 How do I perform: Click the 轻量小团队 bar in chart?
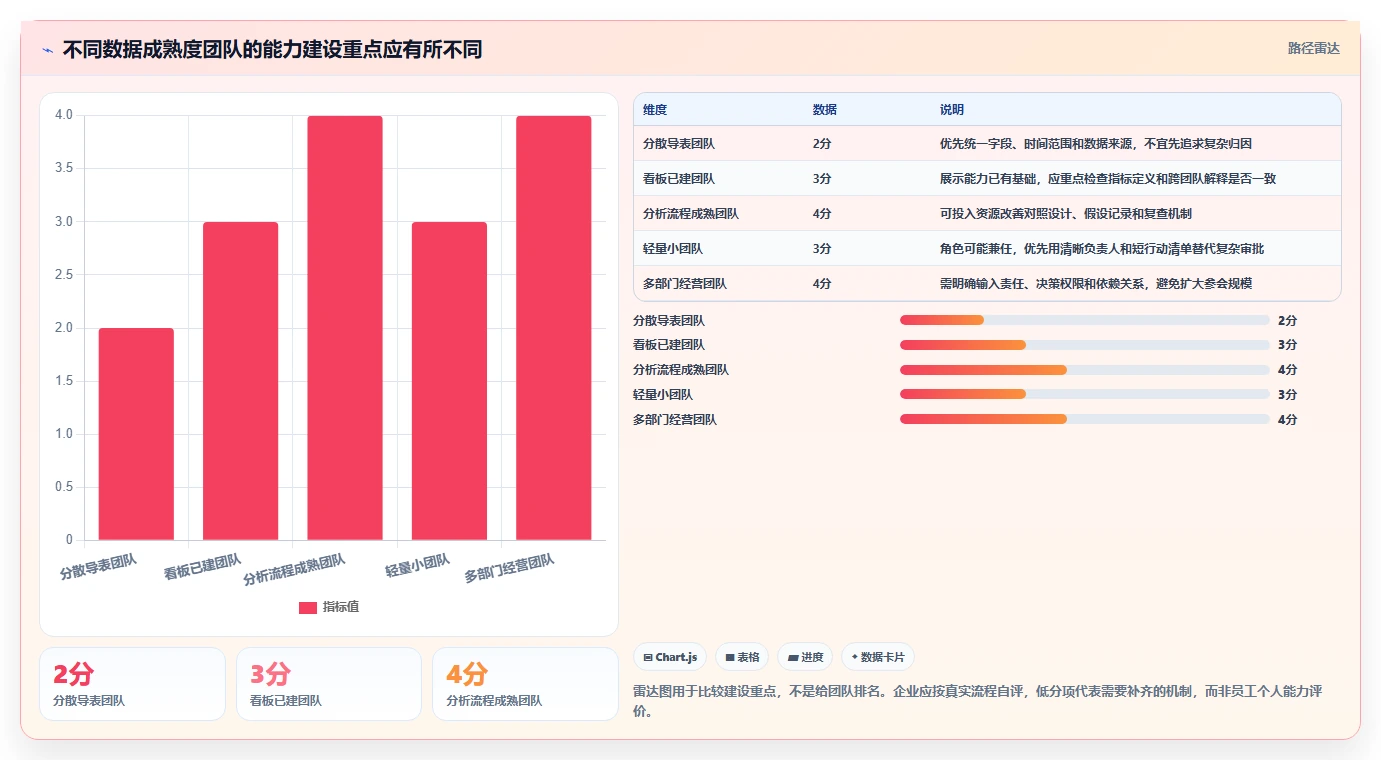449,381
